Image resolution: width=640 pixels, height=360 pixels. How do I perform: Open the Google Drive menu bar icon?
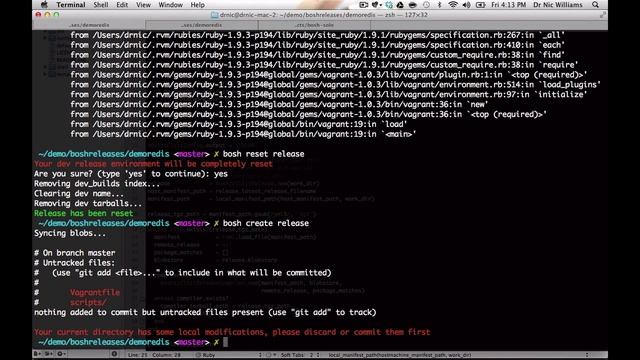pos(400,5)
